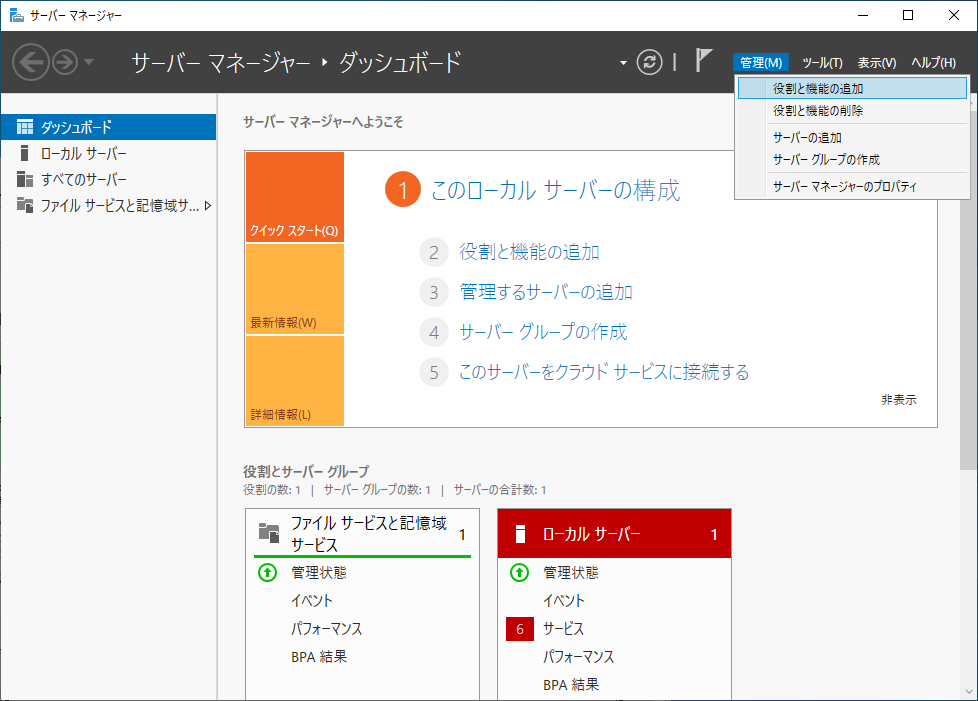Click 管理状態 in the file services tile
The height and width of the screenshot is (701, 978).
(x=319, y=573)
